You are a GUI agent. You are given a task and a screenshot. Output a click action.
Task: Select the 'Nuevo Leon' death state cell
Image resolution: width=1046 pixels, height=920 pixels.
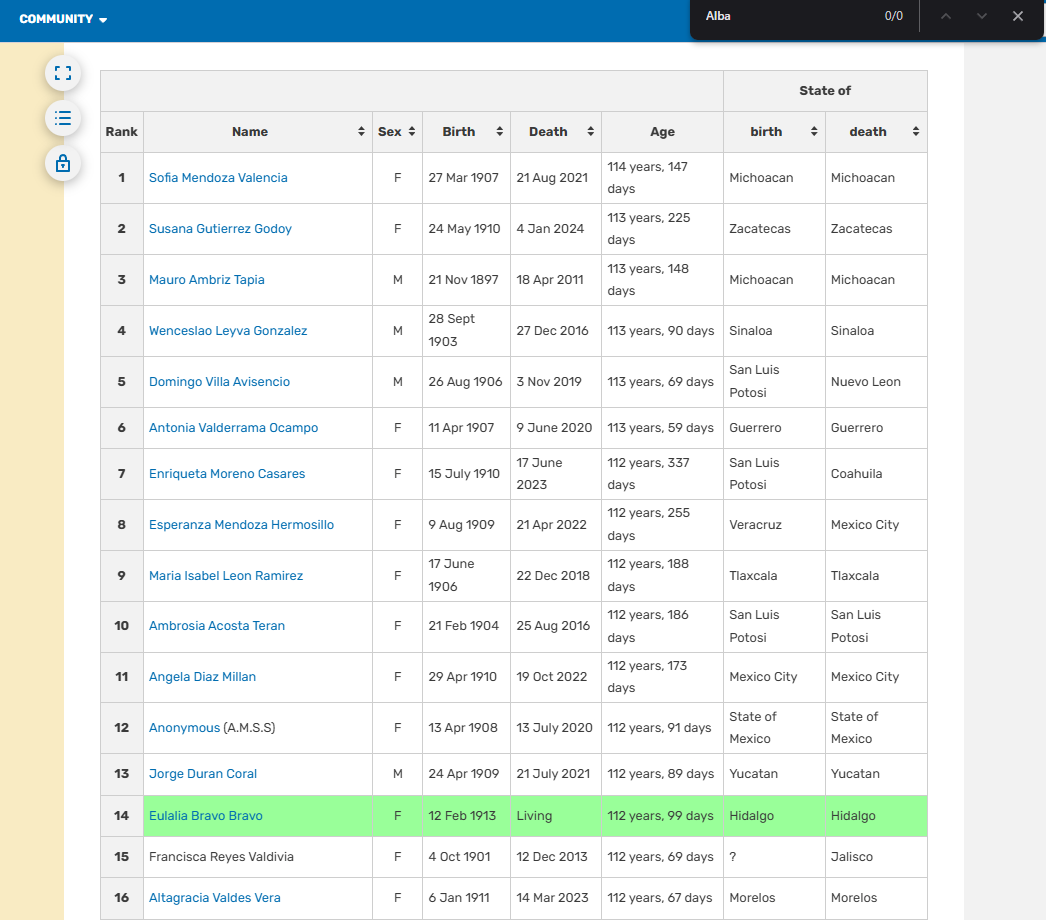coord(876,382)
